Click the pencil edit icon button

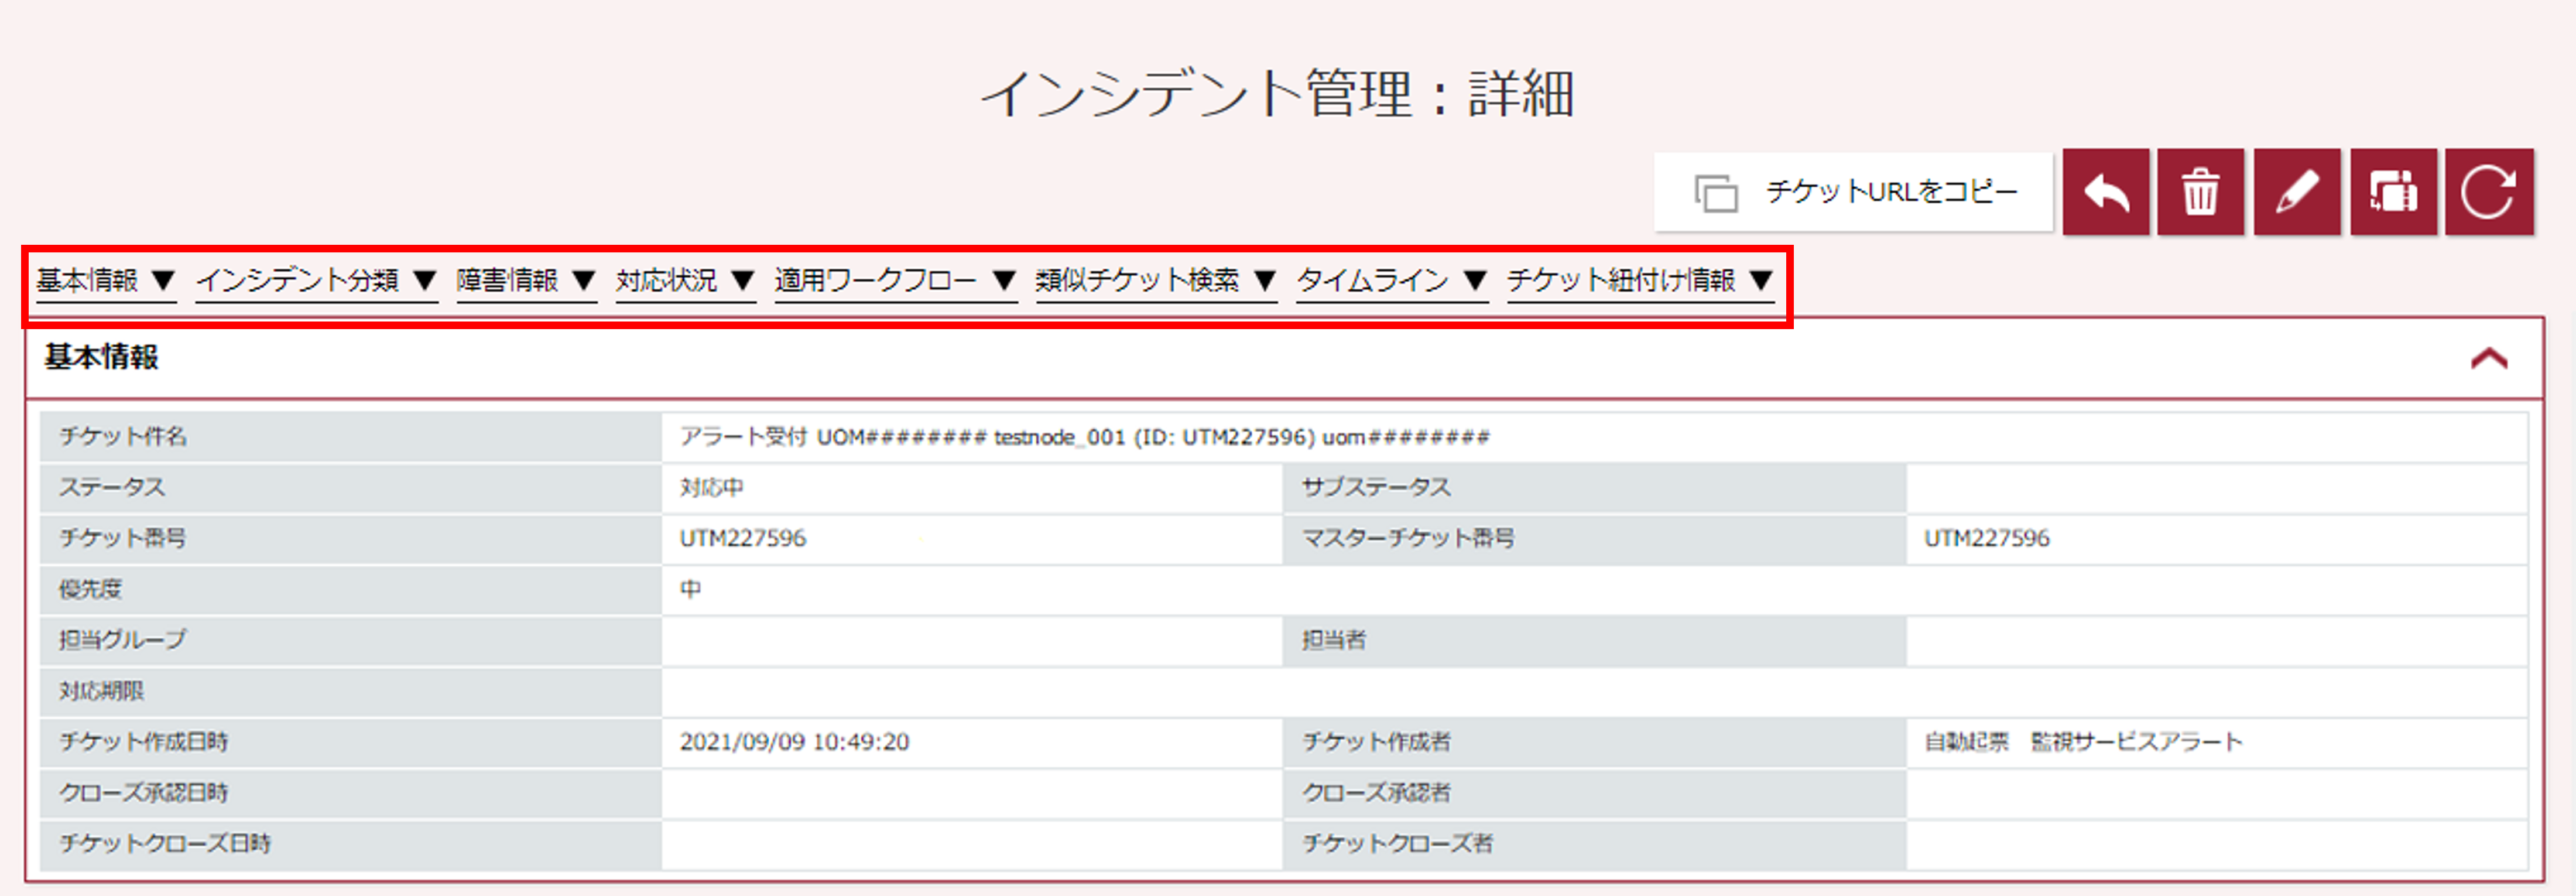point(2297,192)
